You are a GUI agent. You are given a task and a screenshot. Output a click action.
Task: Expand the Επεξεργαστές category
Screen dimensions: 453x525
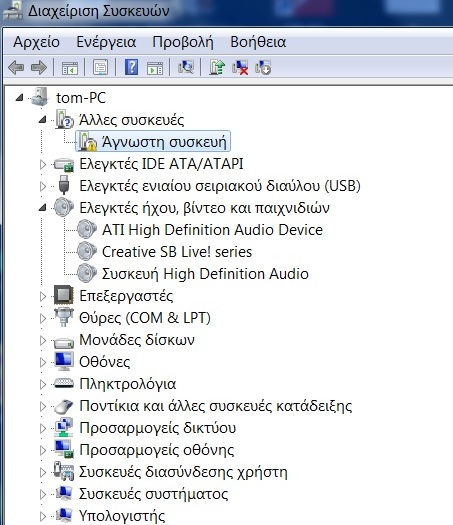(x=43, y=296)
